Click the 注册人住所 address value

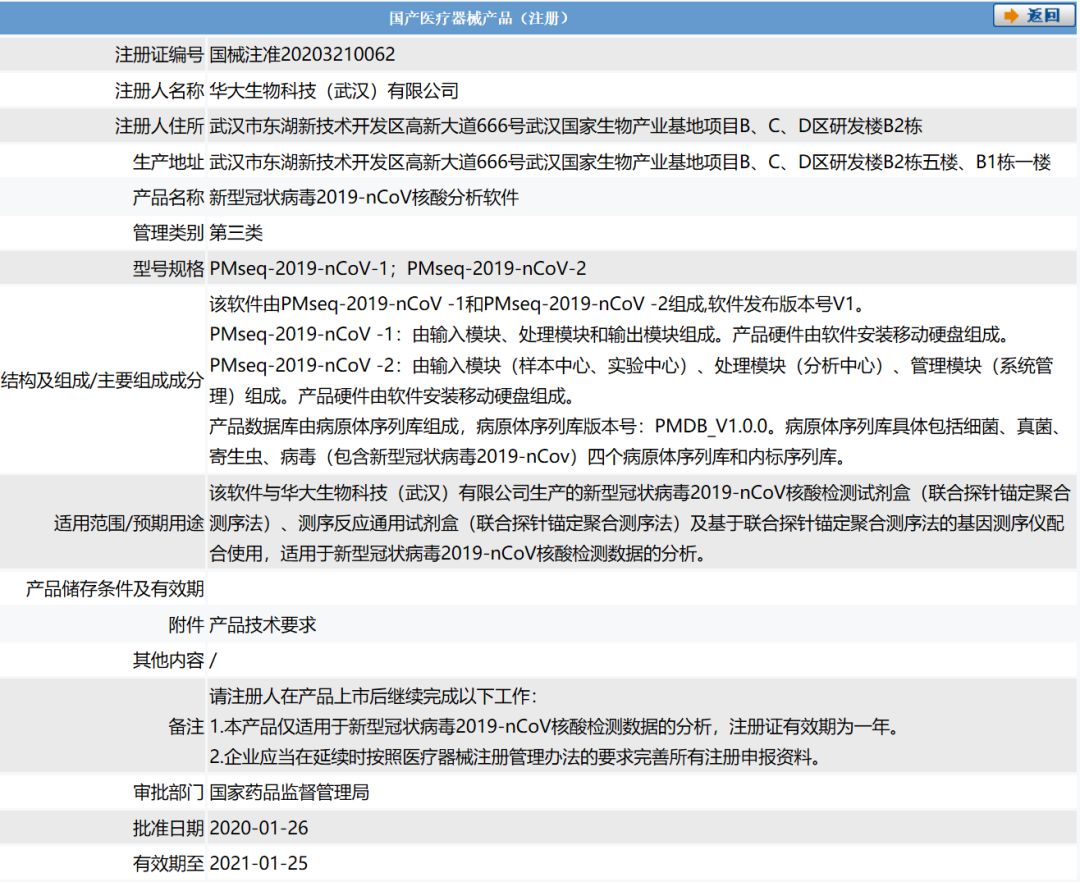point(565,127)
